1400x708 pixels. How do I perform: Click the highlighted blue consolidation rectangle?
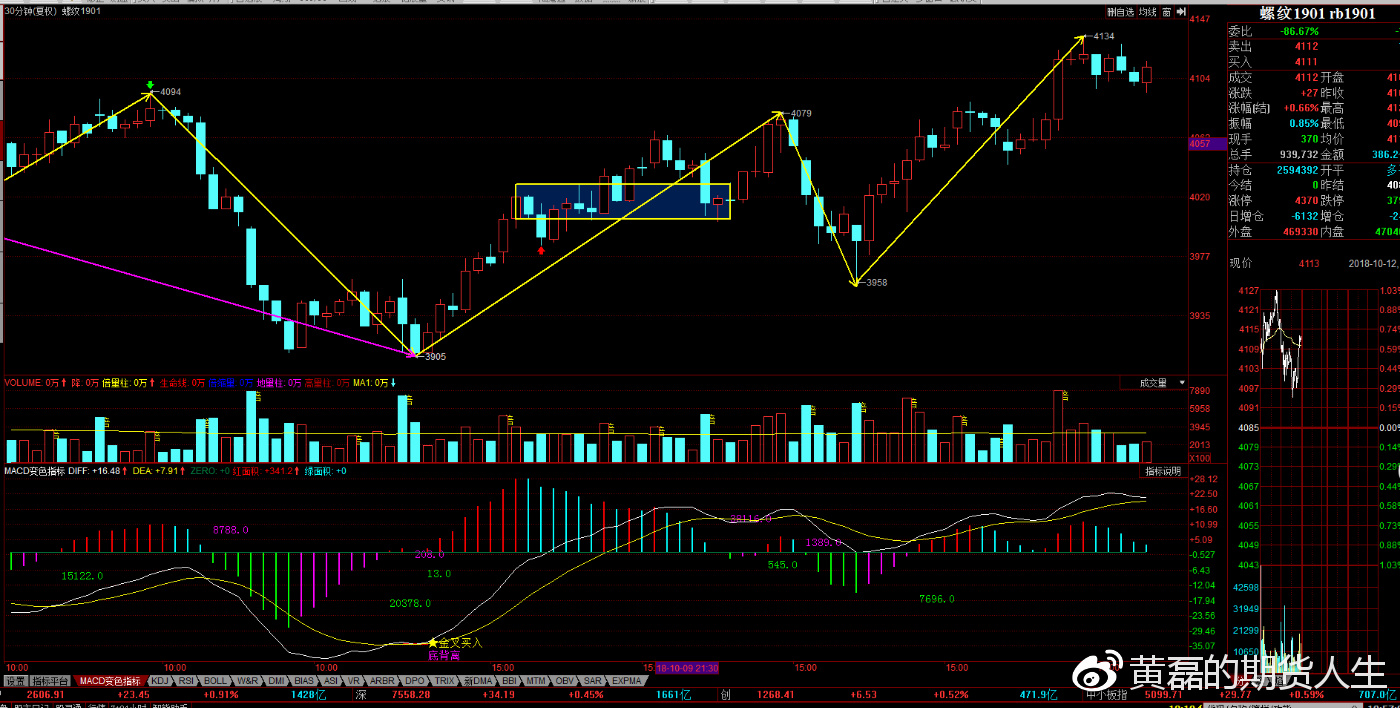(622, 201)
